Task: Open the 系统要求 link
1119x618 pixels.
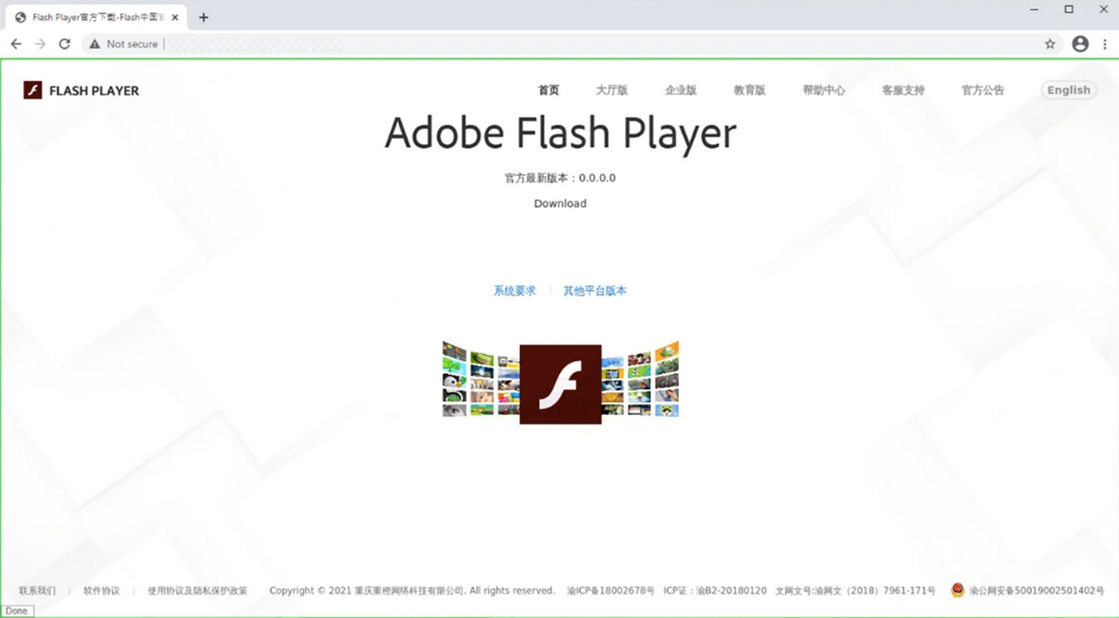Action: tap(515, 291)
